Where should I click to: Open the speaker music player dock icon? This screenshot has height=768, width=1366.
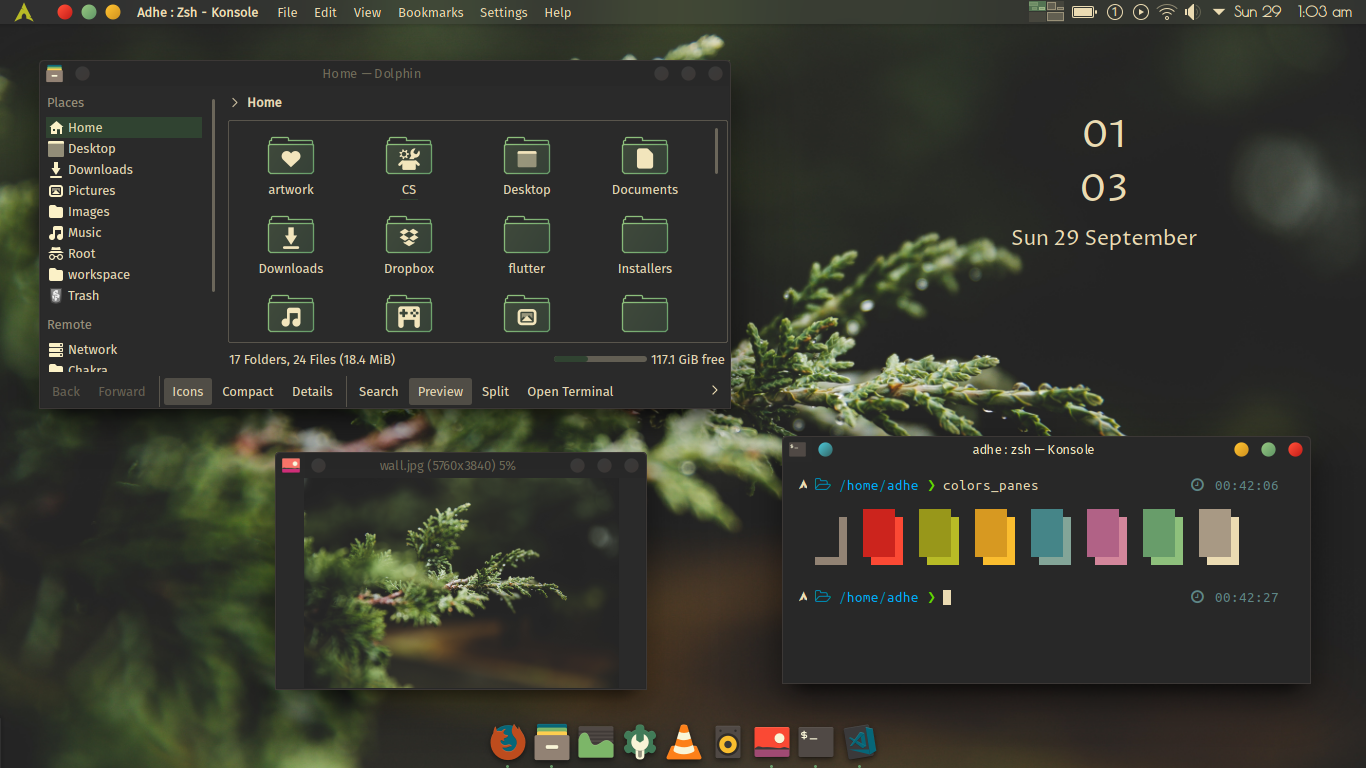(728, 743)
